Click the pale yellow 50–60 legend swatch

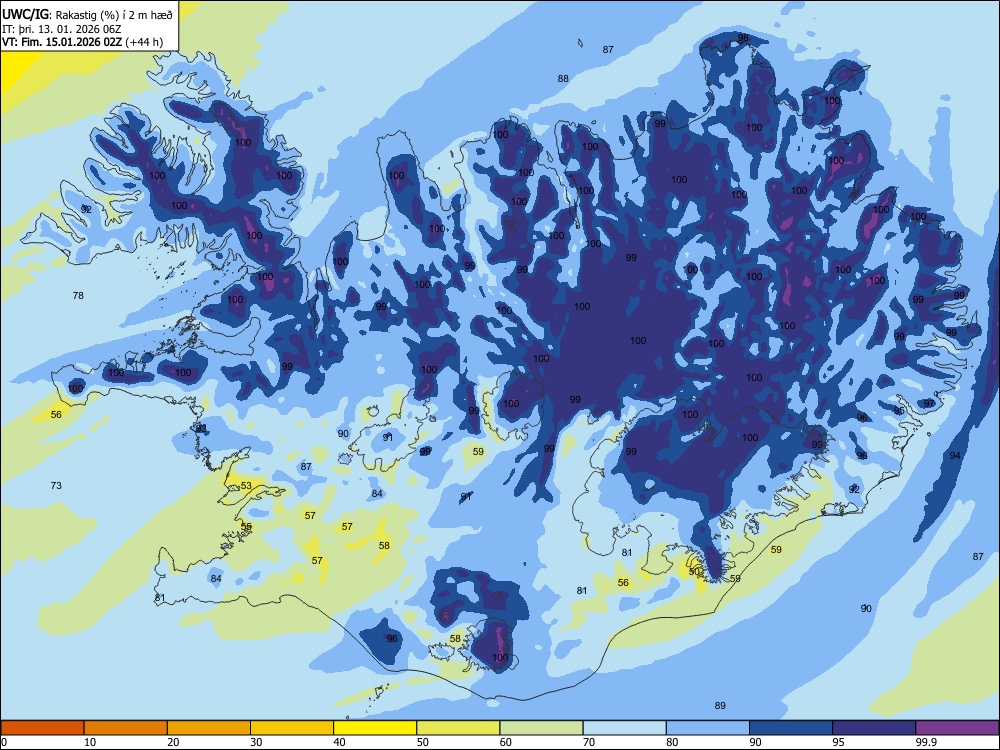pyautogui.click(x=459, y=728)
